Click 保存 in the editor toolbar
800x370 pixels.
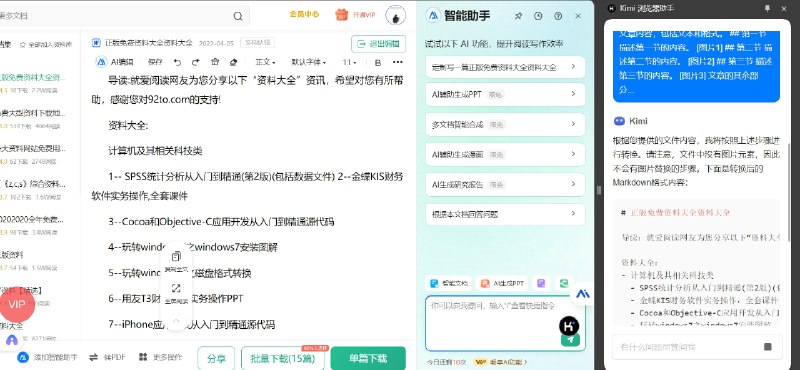pyautogui.click(x=155, y=62)
